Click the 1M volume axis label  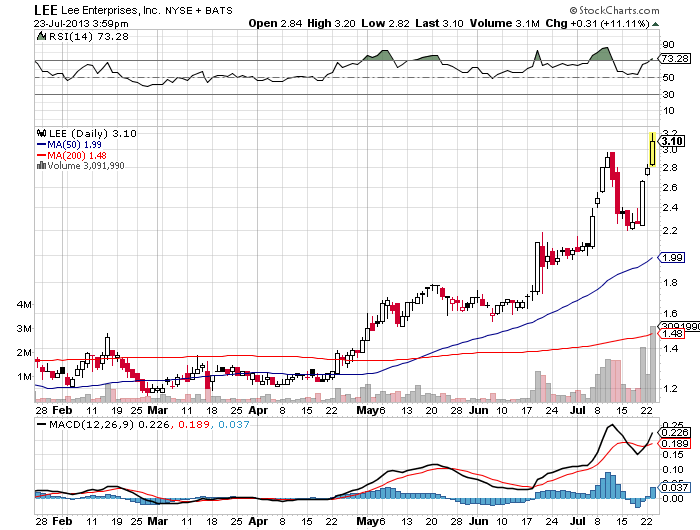coord(24,377)
